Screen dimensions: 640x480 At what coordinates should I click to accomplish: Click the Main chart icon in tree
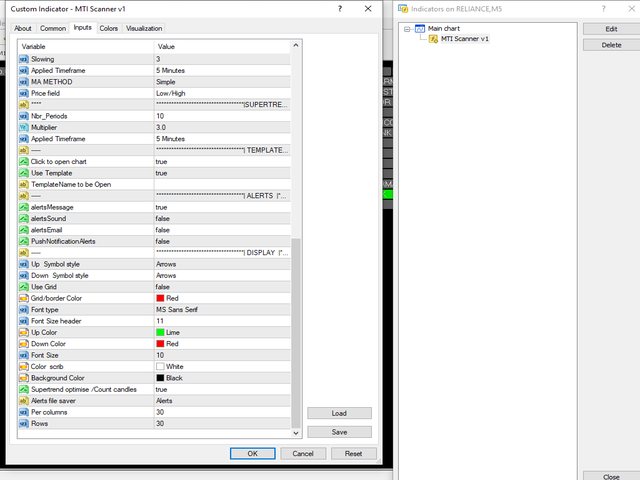tap(420, 29)
